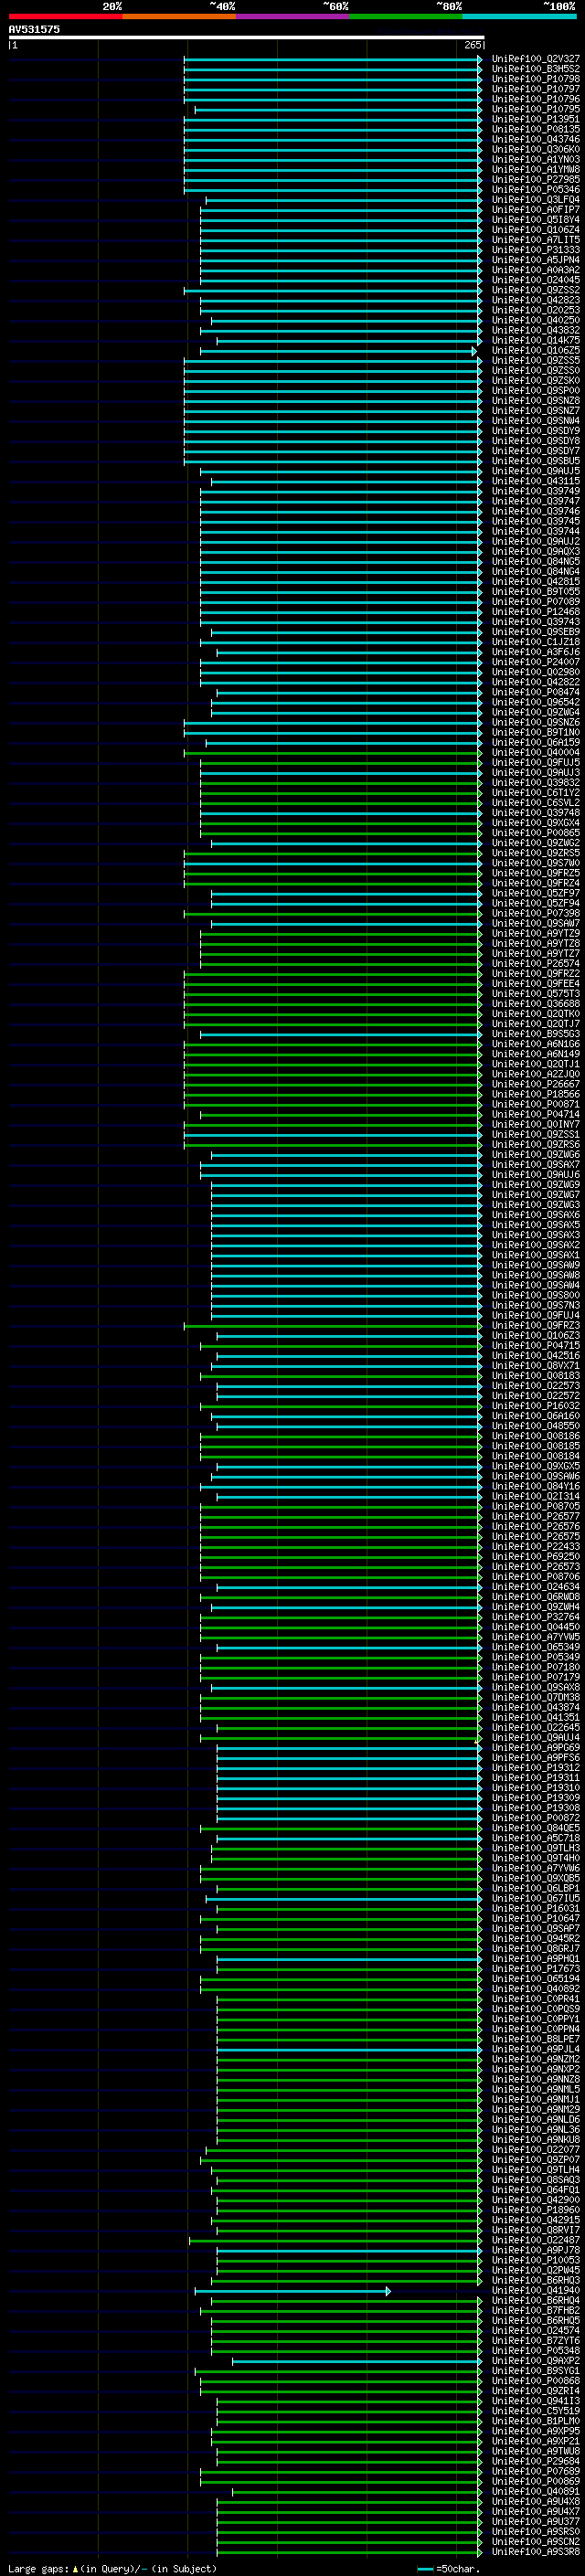Click the green ~80% identity legend bar

[406, 16]
